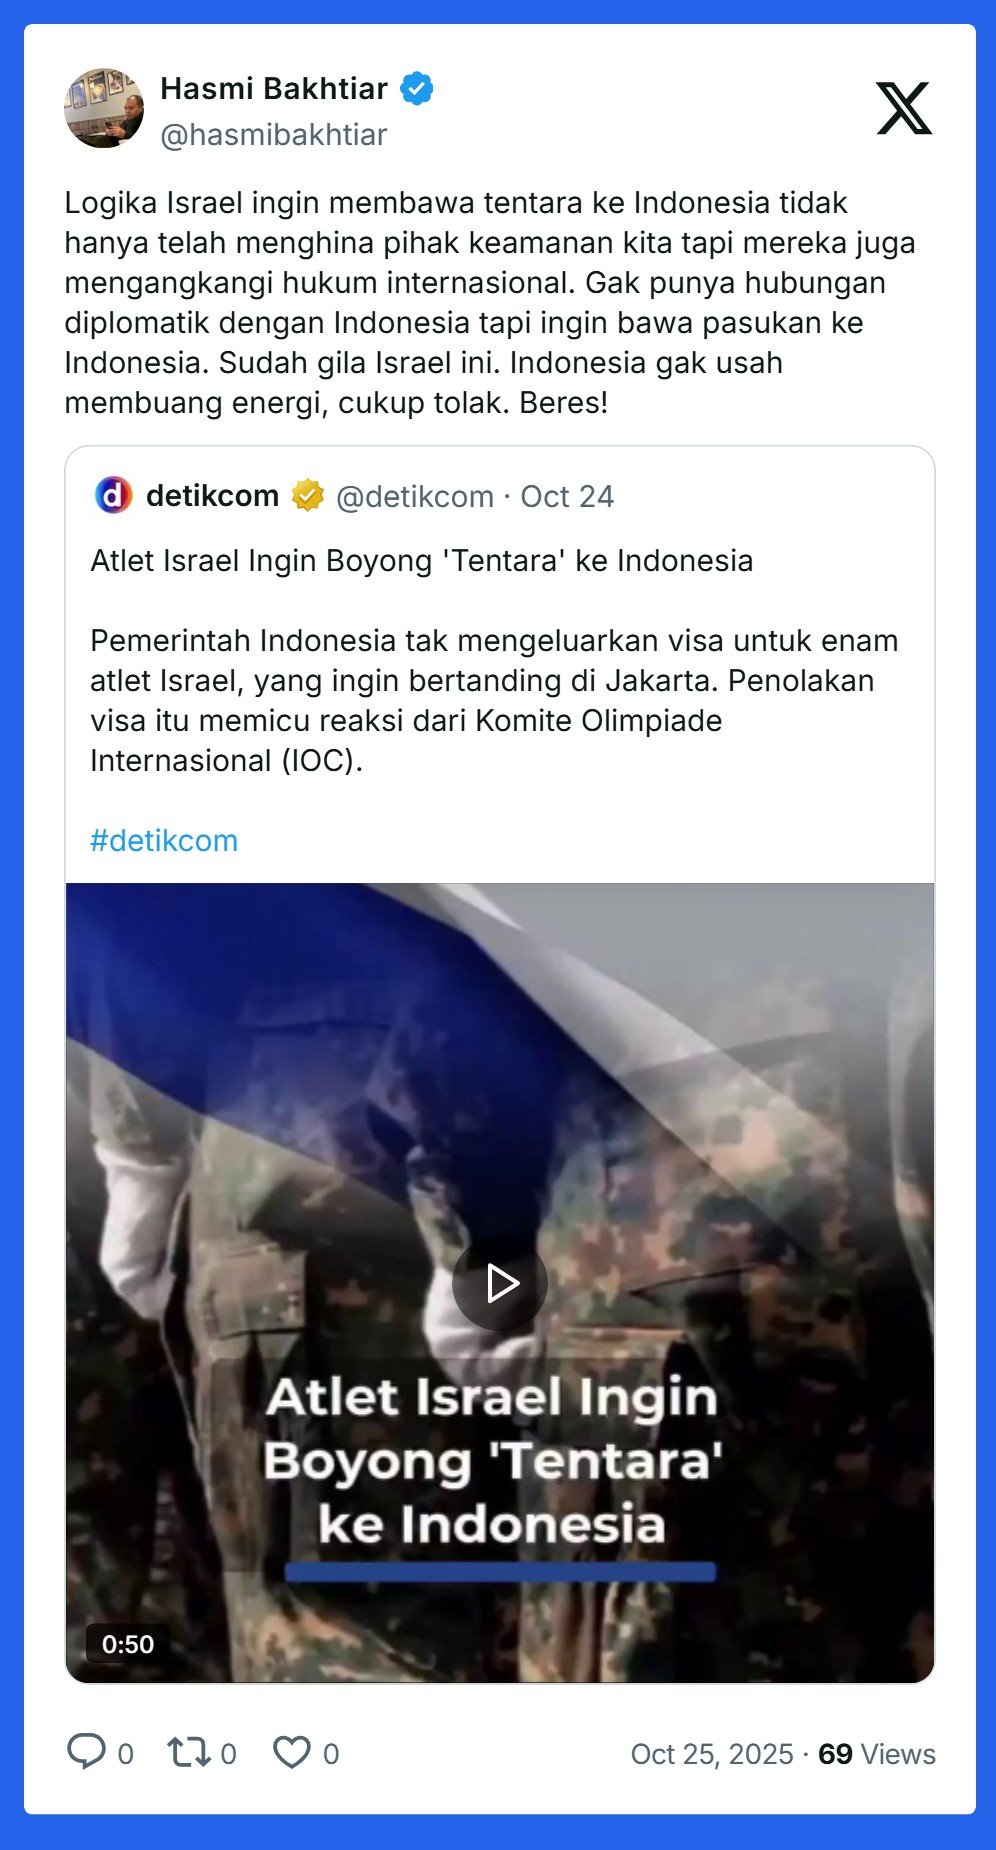Like the post with heart icon
Image resolution: width=996 pixels, height=1850 pixels.
point(292,1752)
